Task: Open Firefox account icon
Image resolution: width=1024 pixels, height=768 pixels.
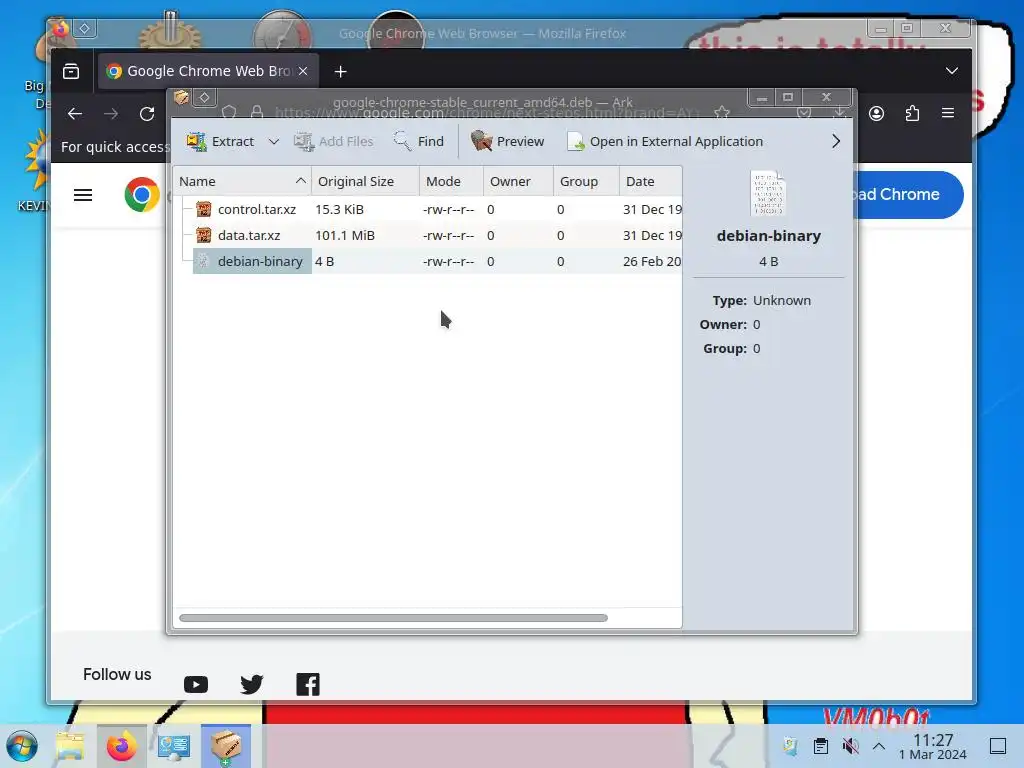Action: [876, 114]
